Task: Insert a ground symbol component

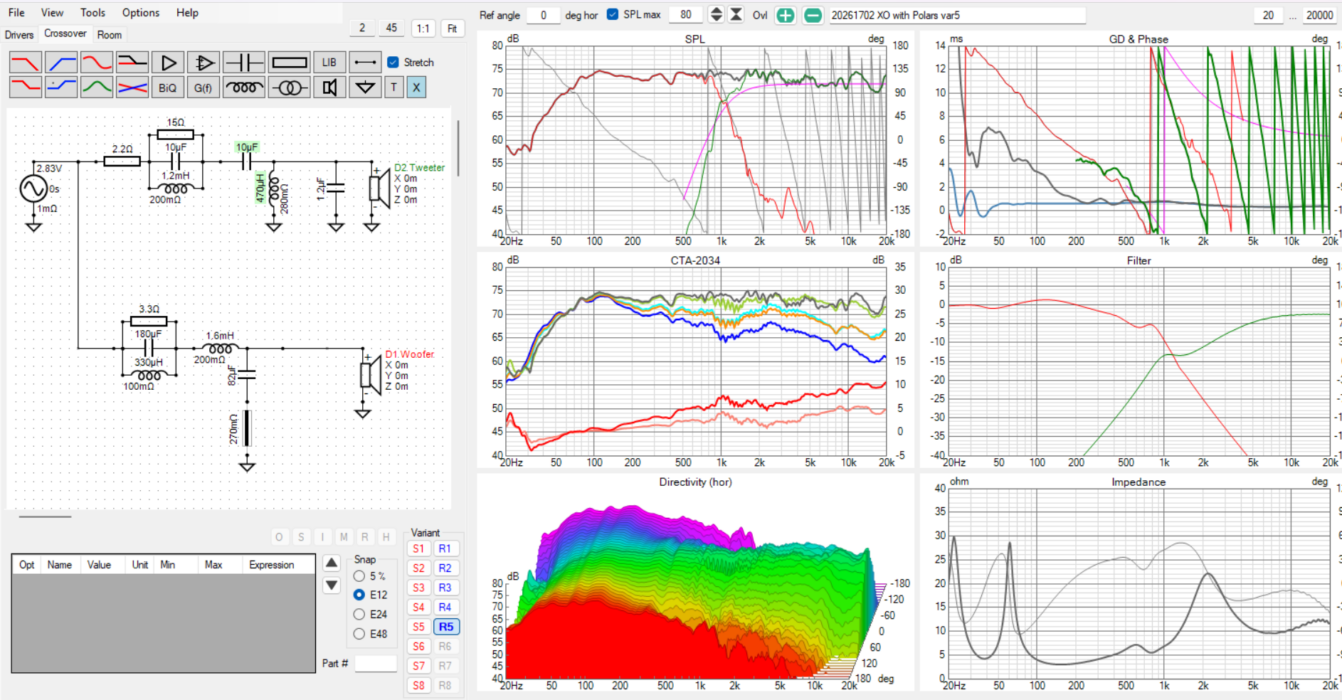Action: coord(365,88)
